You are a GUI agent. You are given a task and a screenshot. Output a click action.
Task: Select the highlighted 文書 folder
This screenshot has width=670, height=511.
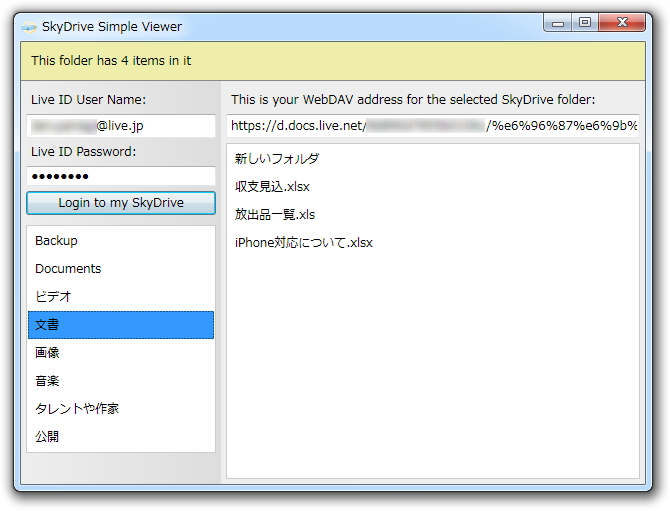pos(121,325)
